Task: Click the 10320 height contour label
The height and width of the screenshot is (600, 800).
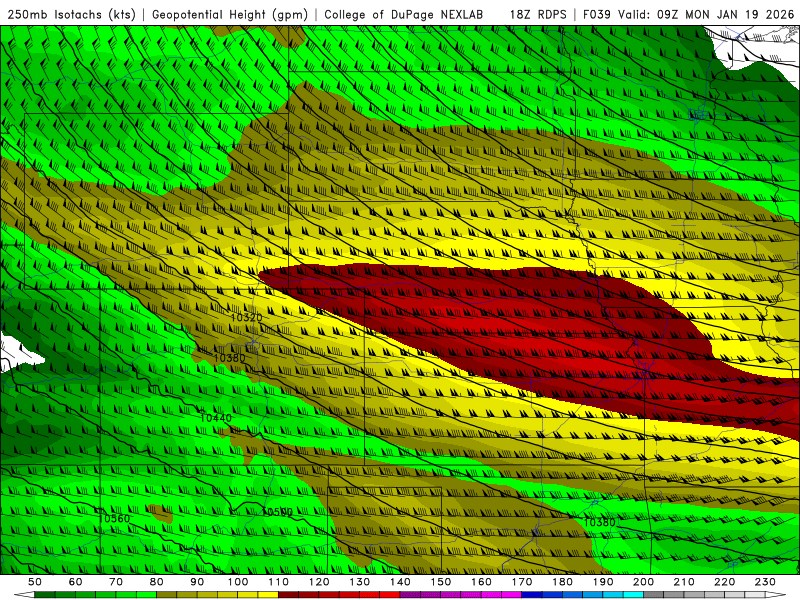Action: click(x=246, y=317)
